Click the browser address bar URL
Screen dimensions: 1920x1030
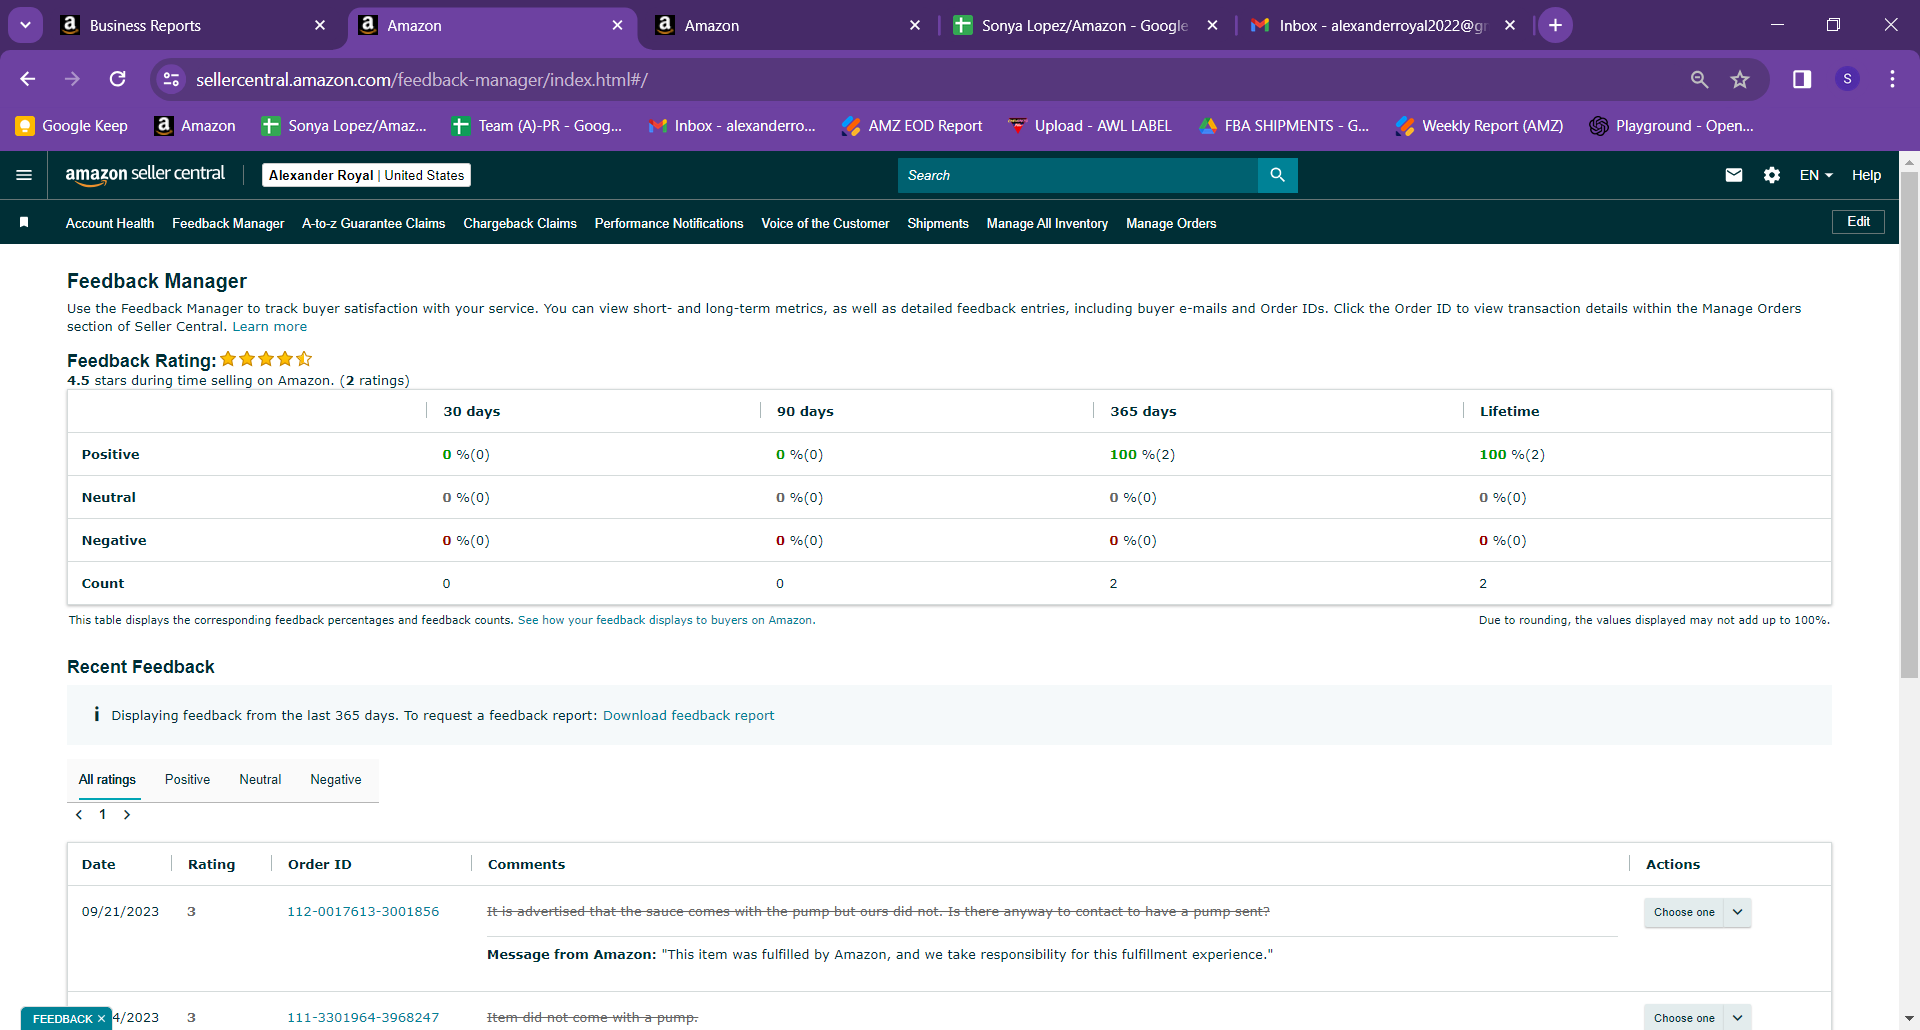click(x=421, y=79)
